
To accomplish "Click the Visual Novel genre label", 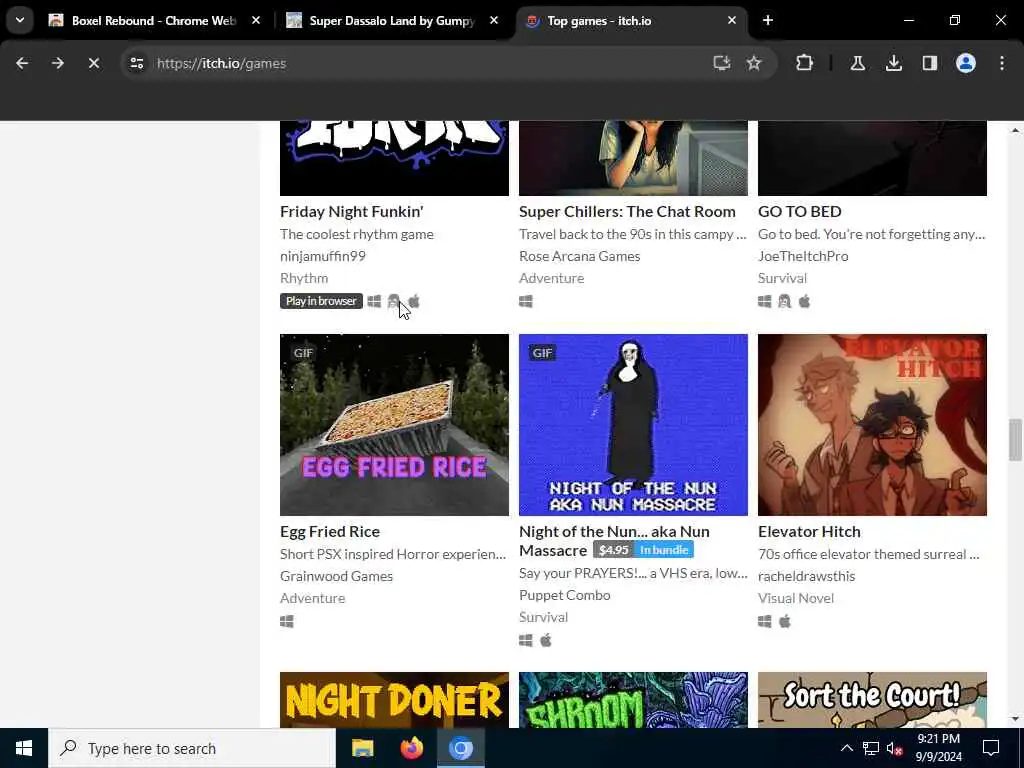I will 795,598.
